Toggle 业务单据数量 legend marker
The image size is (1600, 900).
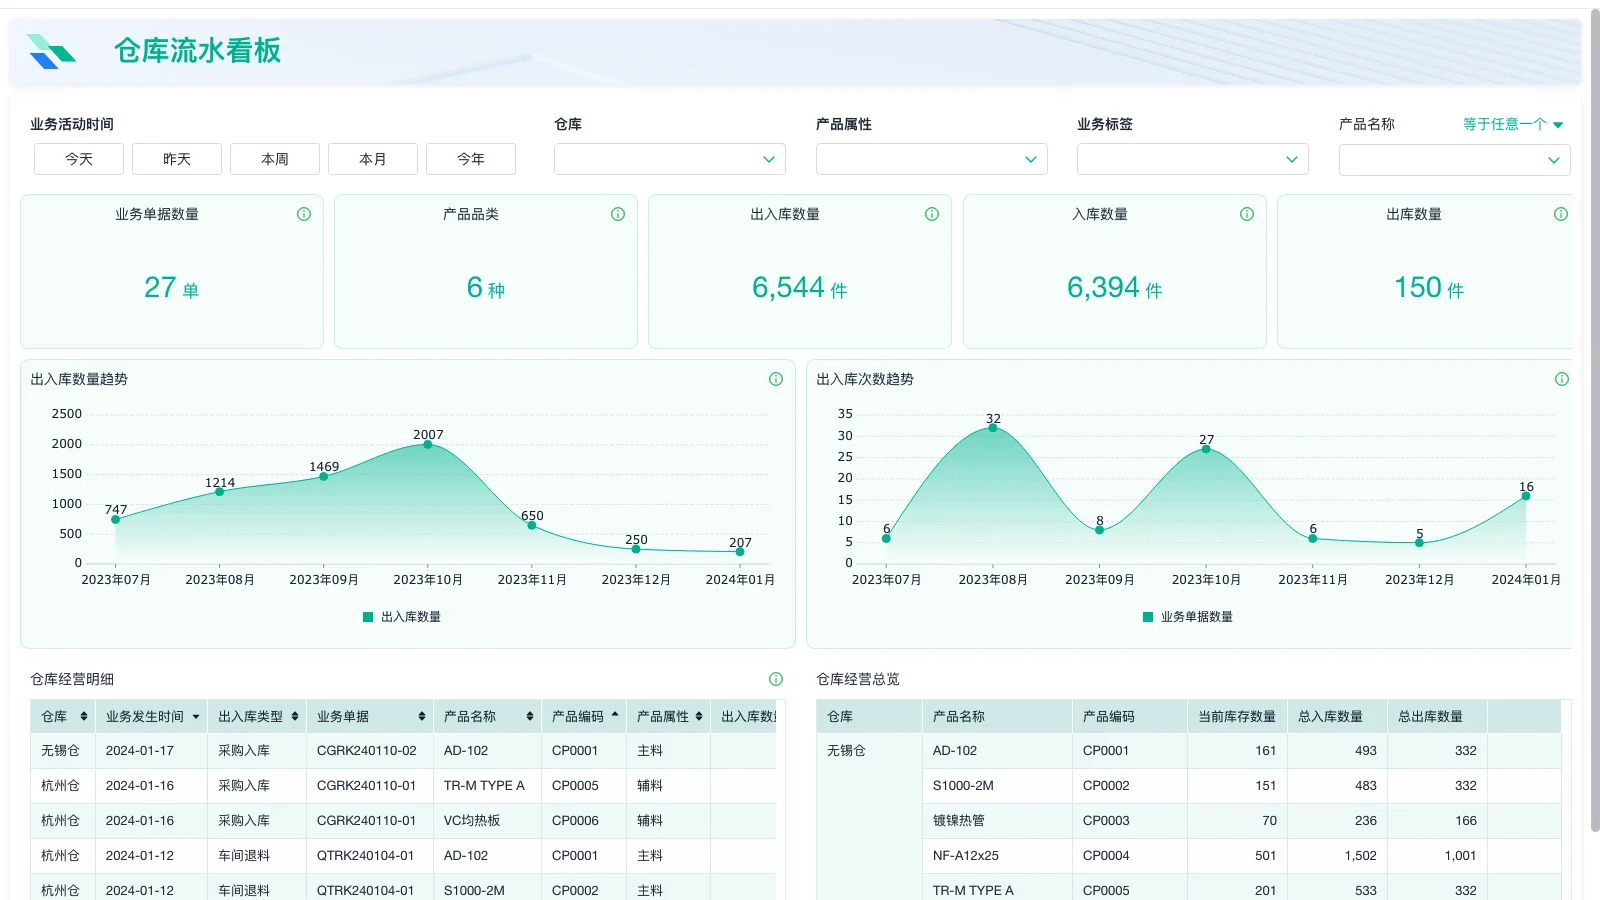pos(1148,617)
